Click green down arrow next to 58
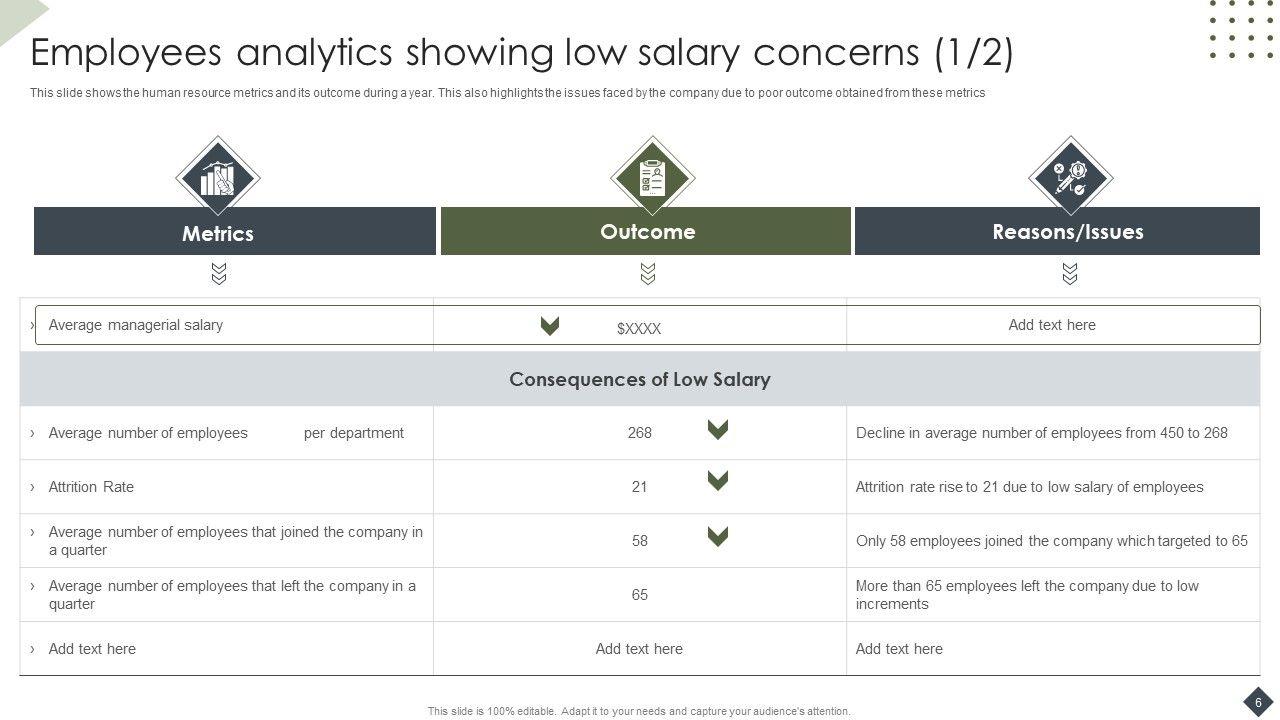Viewport: 1280px width, 720px height. (717, 536)
